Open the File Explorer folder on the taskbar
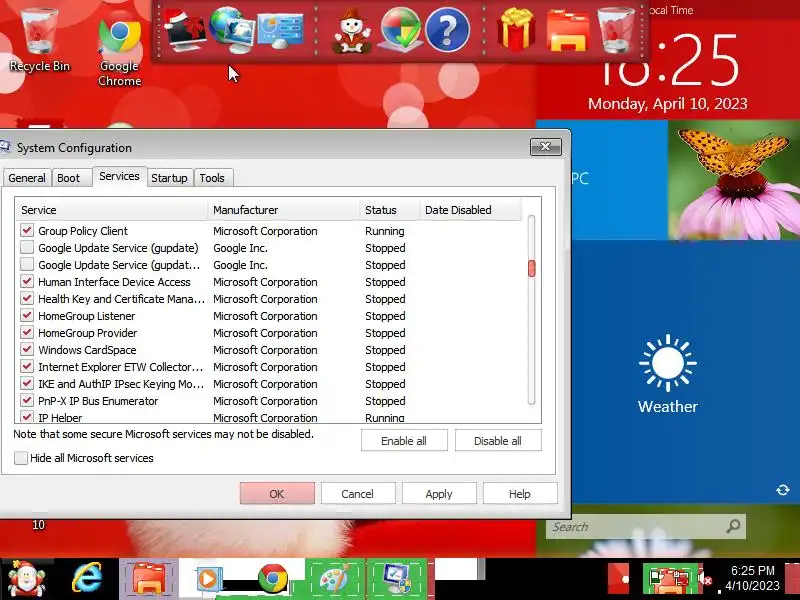 (x=148, y=579)
